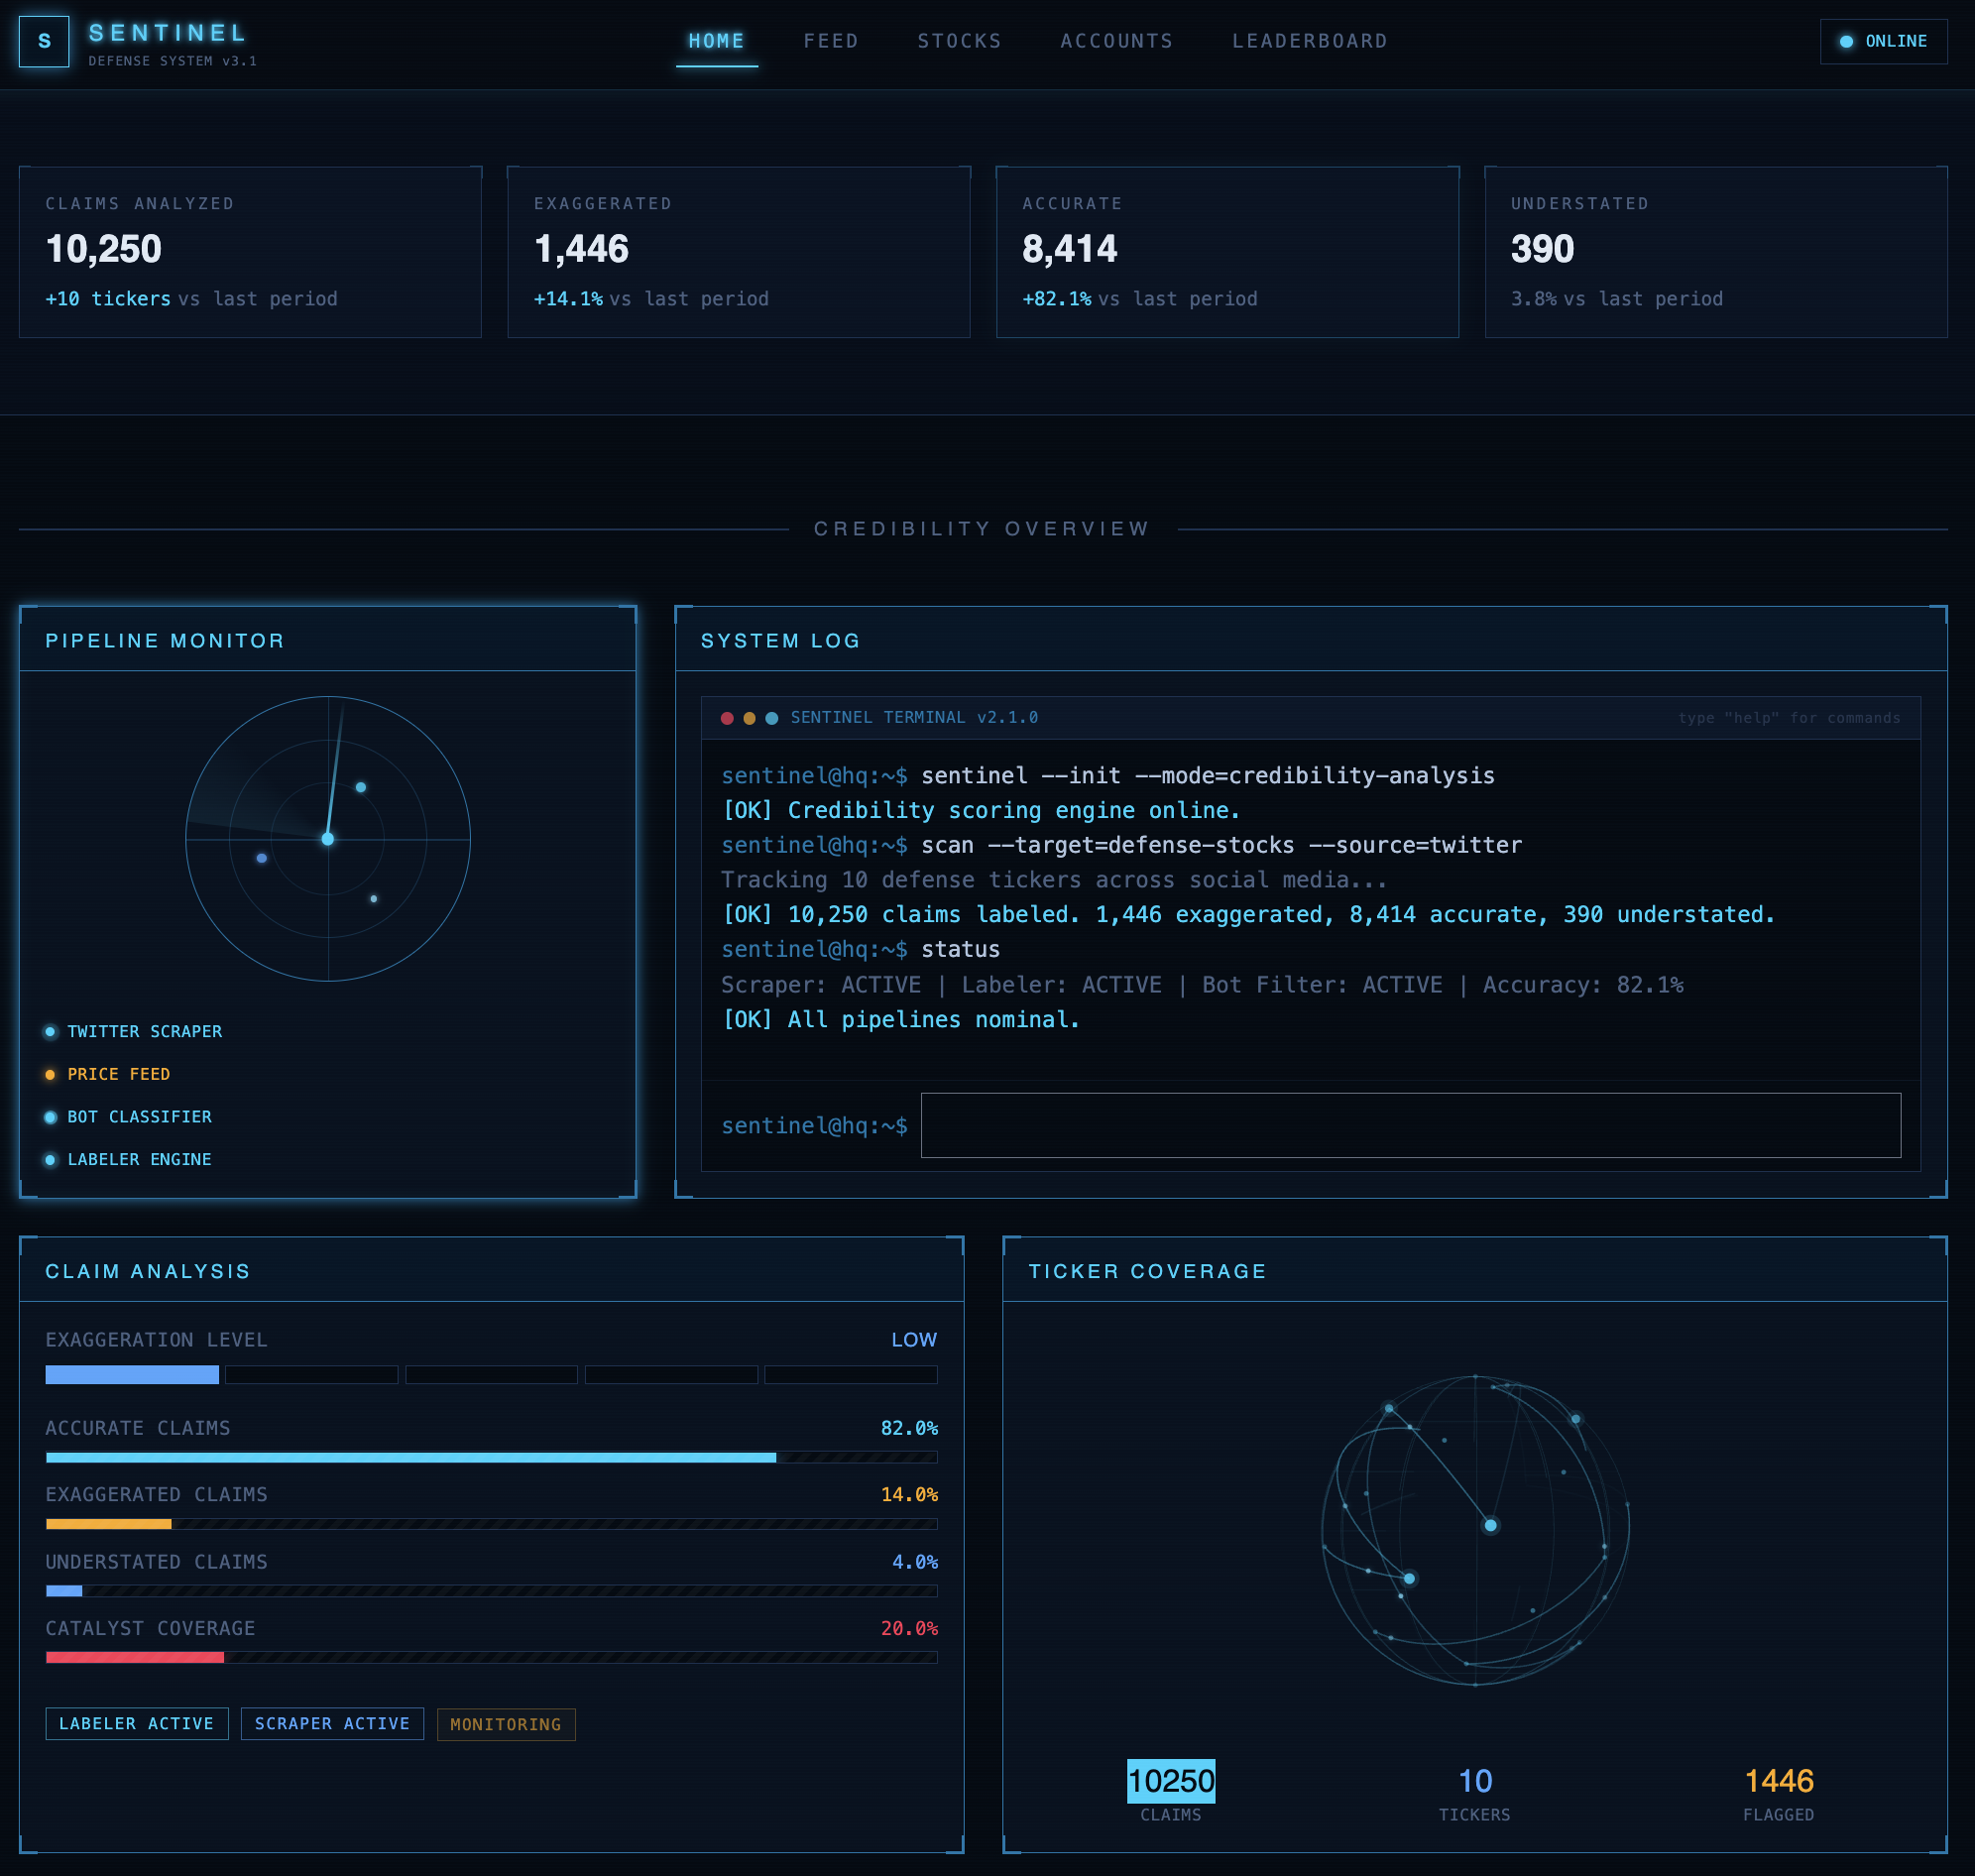The image size is (1975, 1876).
Task: Click the highlighted 10250 claims value
Action: (x=1171, y=1781)
